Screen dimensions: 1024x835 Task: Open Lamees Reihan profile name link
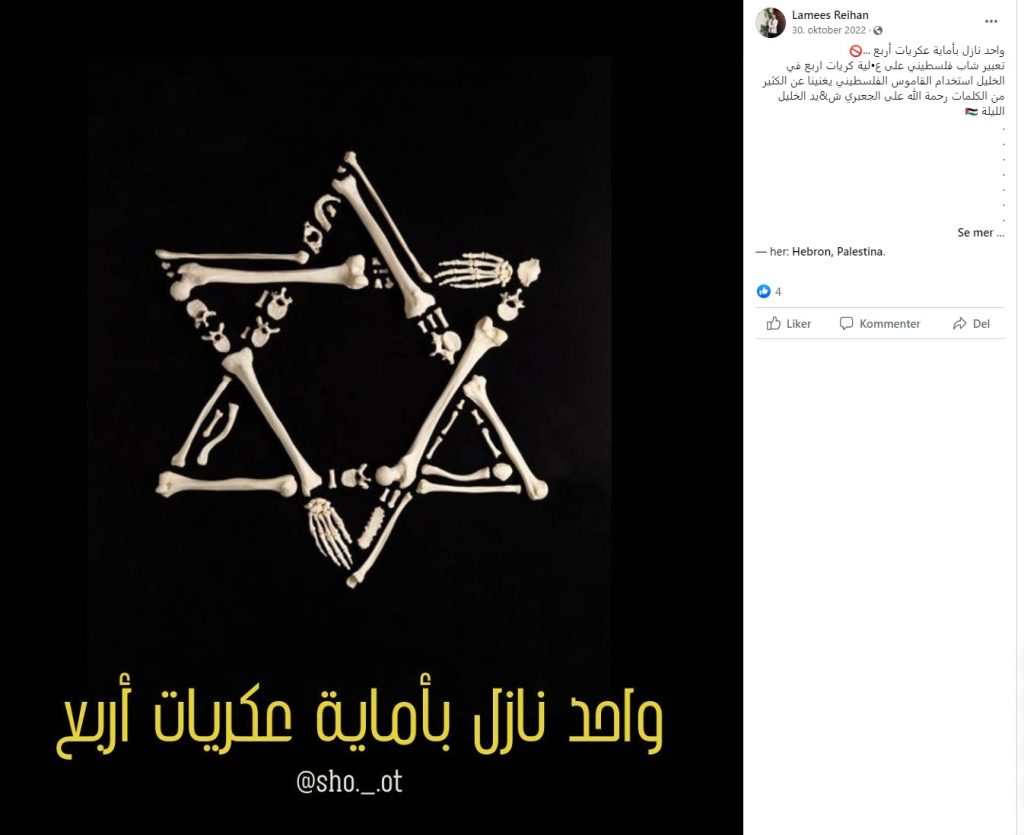pyautogui.click(x=830, y=15)
